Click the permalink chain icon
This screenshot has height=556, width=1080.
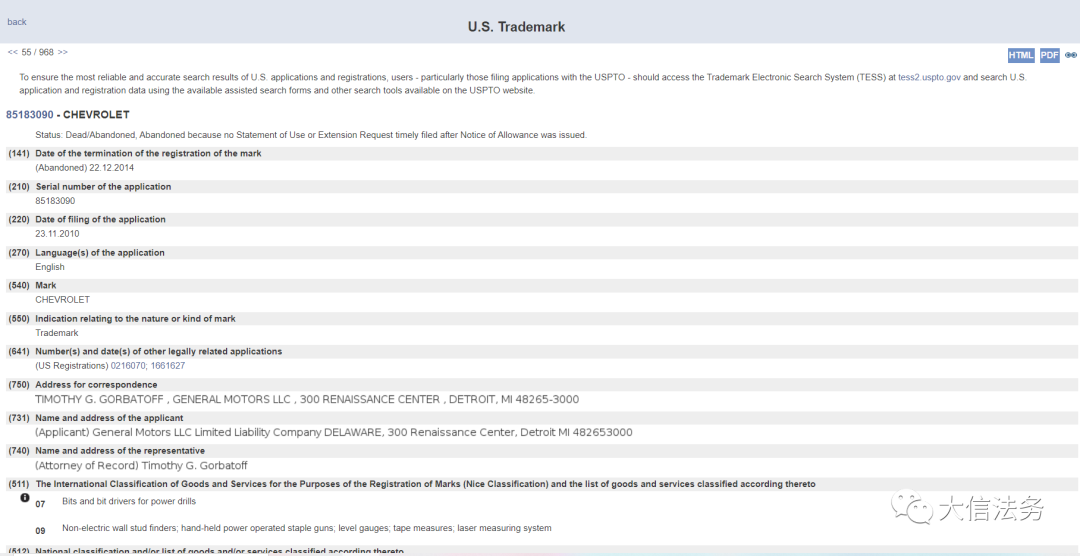[x=1070, y=55]
